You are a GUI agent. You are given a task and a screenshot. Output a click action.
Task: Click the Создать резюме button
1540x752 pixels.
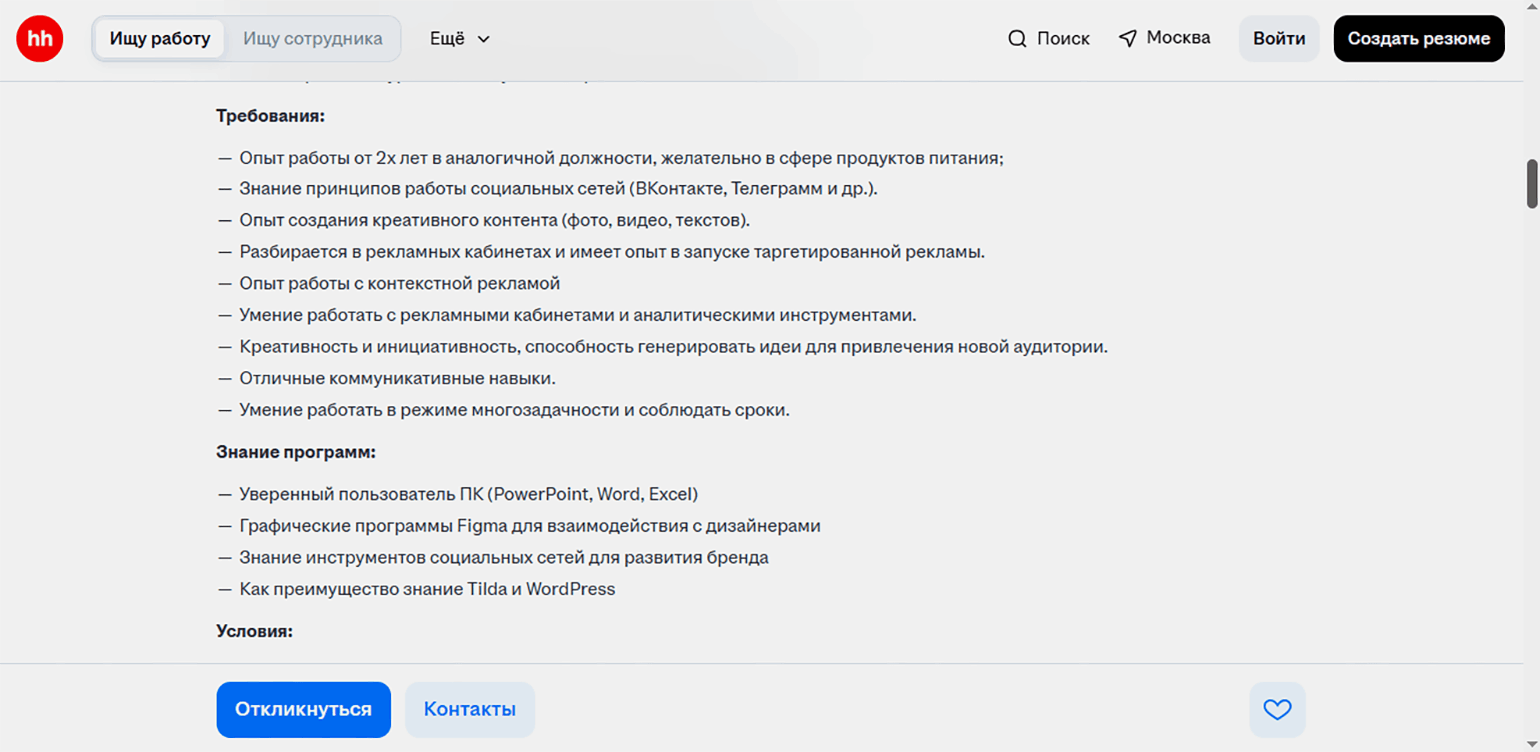click(x=1418, y=39)
